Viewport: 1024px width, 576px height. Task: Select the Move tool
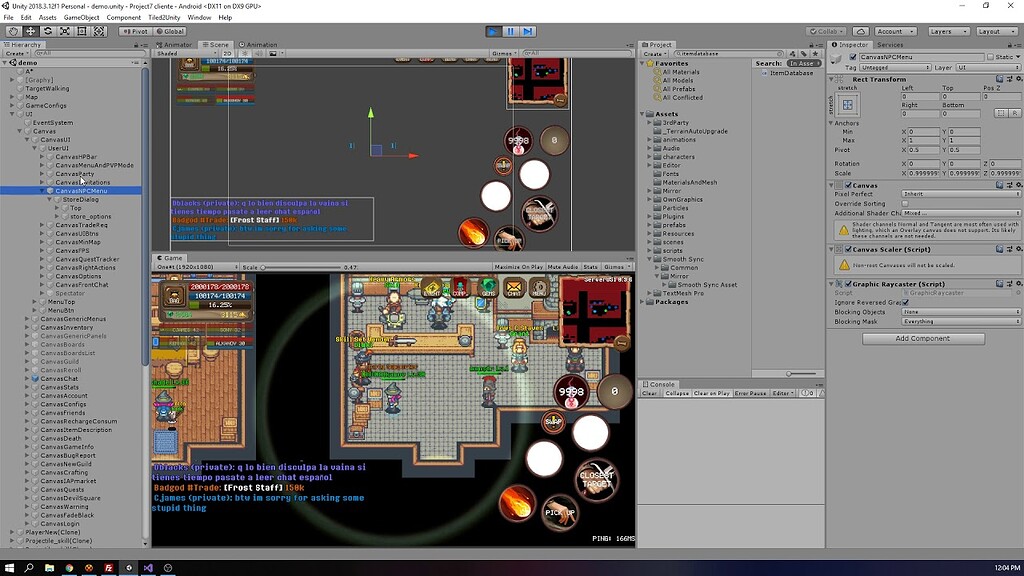coord(30,31)
